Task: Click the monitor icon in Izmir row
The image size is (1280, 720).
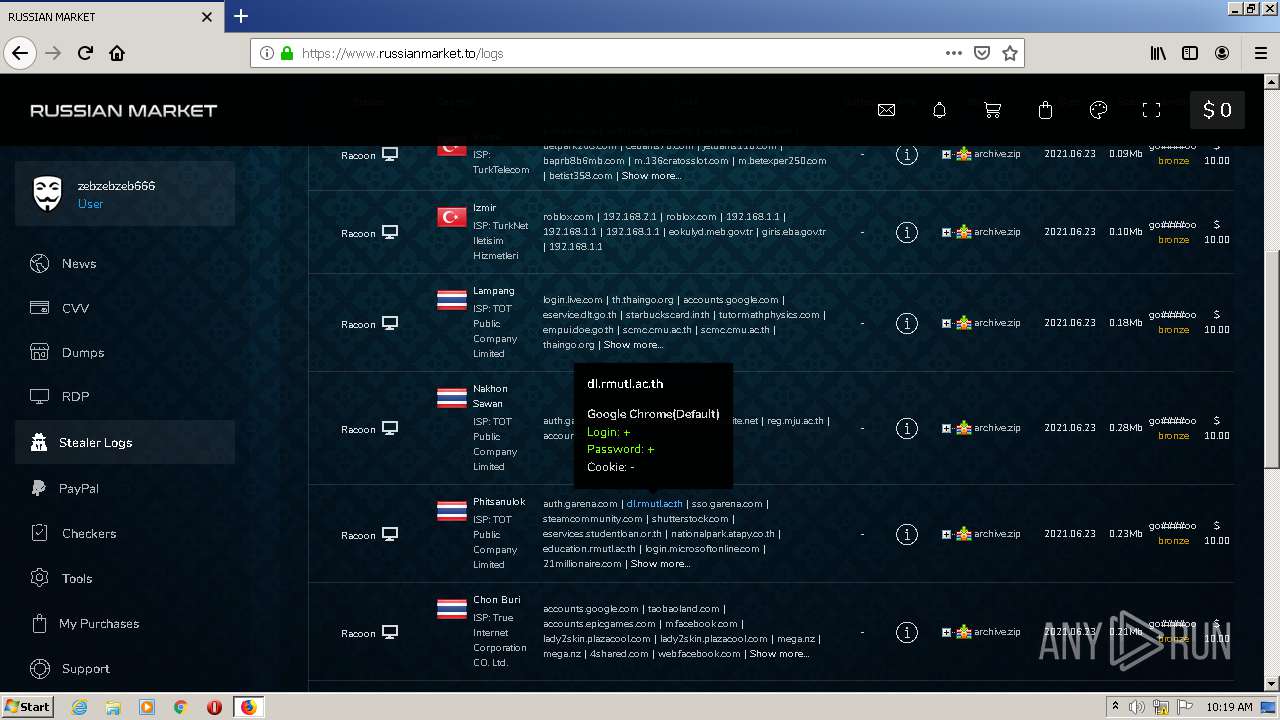Action: (x=390, y=232)
